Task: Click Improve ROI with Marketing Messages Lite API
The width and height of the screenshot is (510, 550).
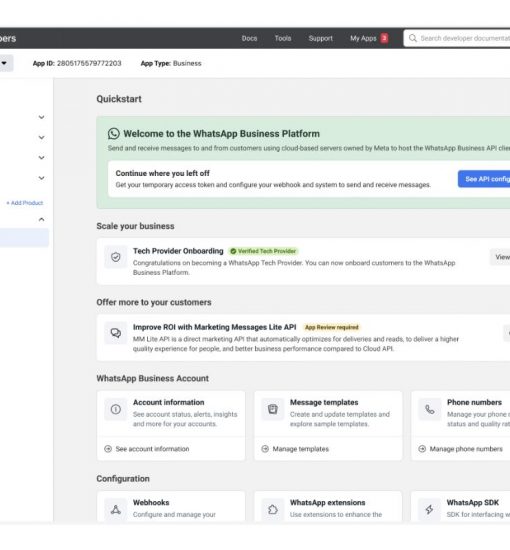Action: click(x=214, y=327)
